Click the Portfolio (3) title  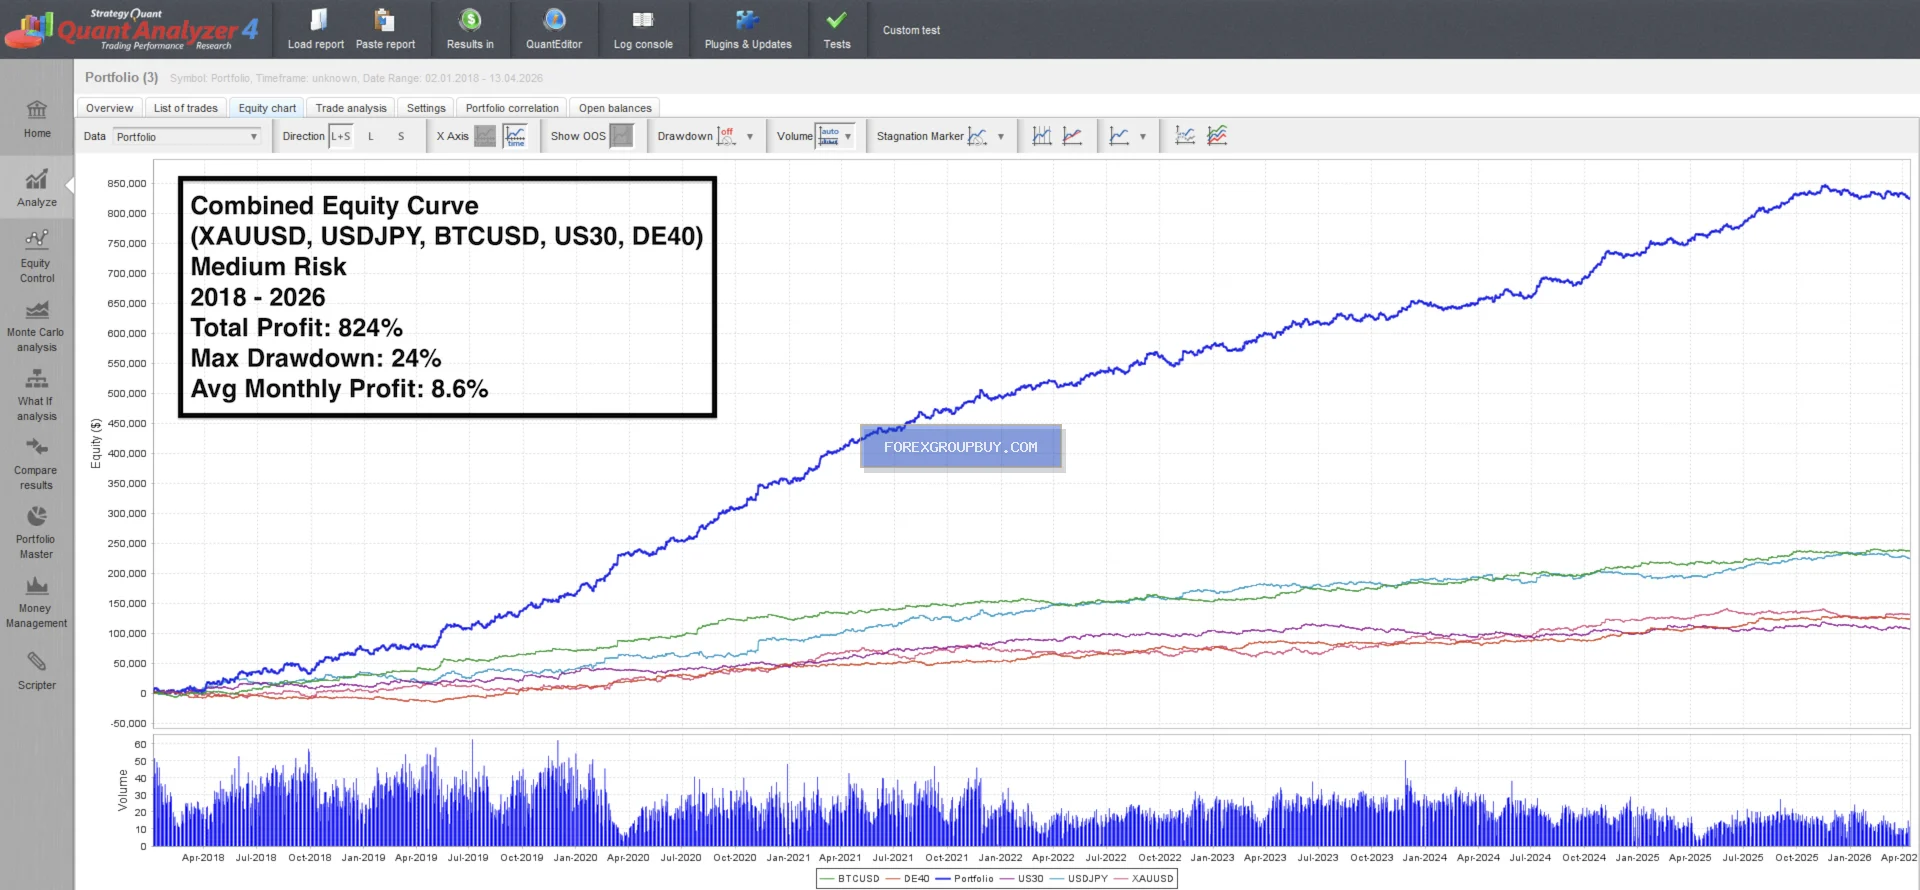click(121, 77)
